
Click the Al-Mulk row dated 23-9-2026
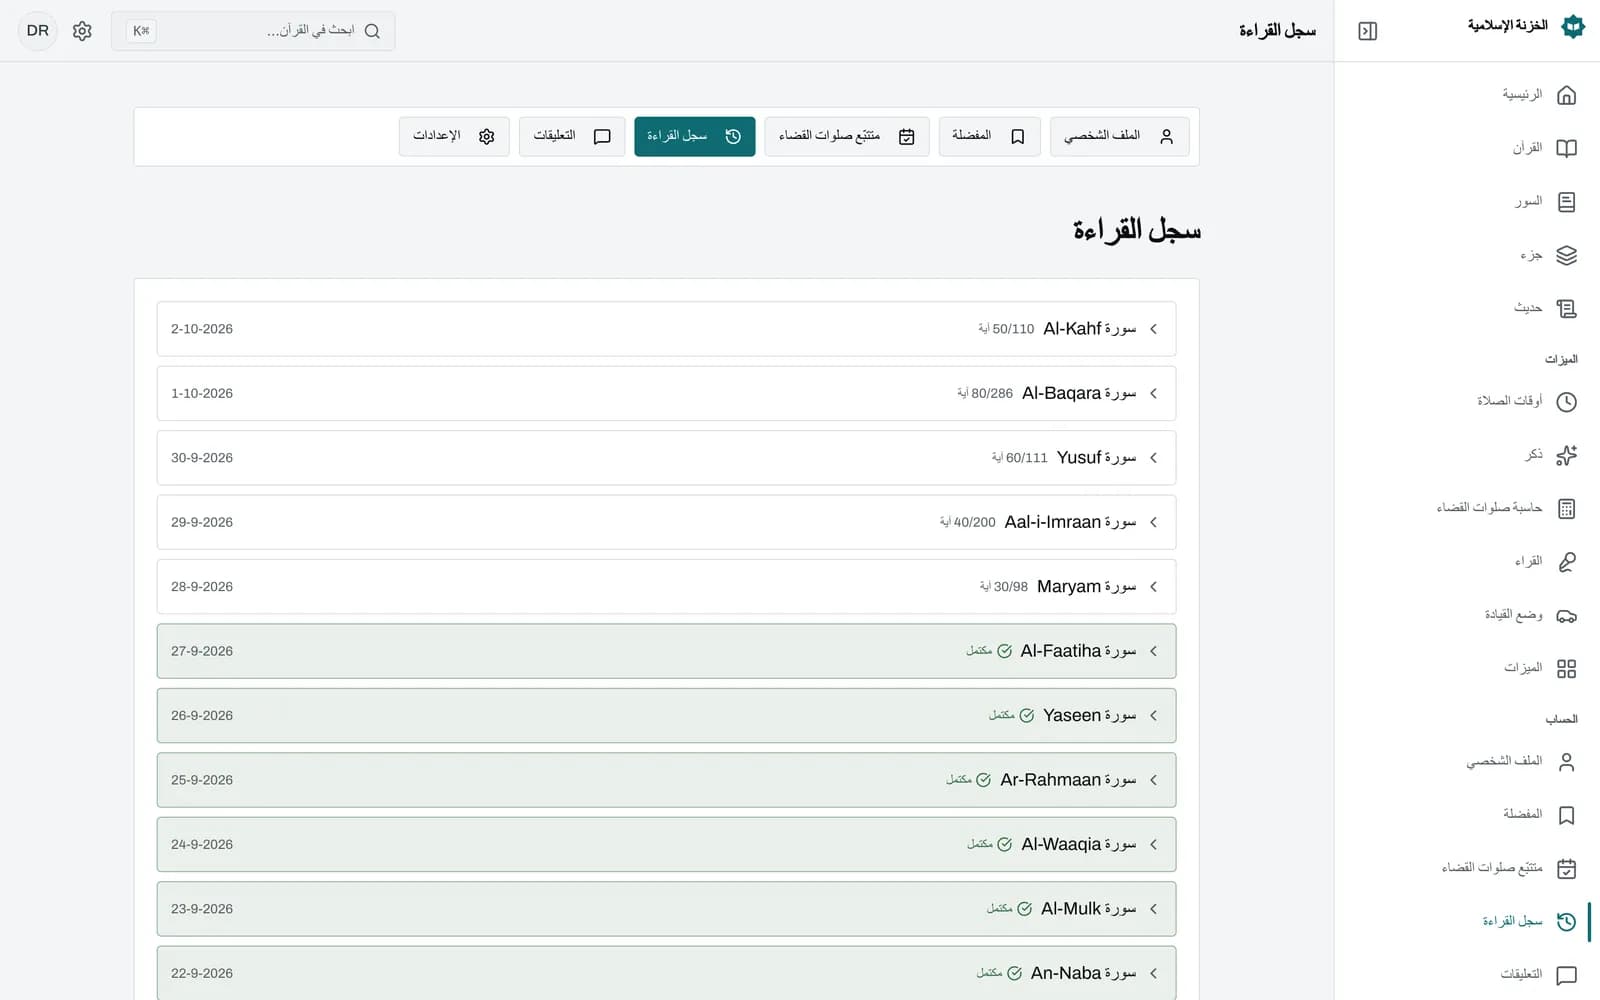(x=666, y=909)
